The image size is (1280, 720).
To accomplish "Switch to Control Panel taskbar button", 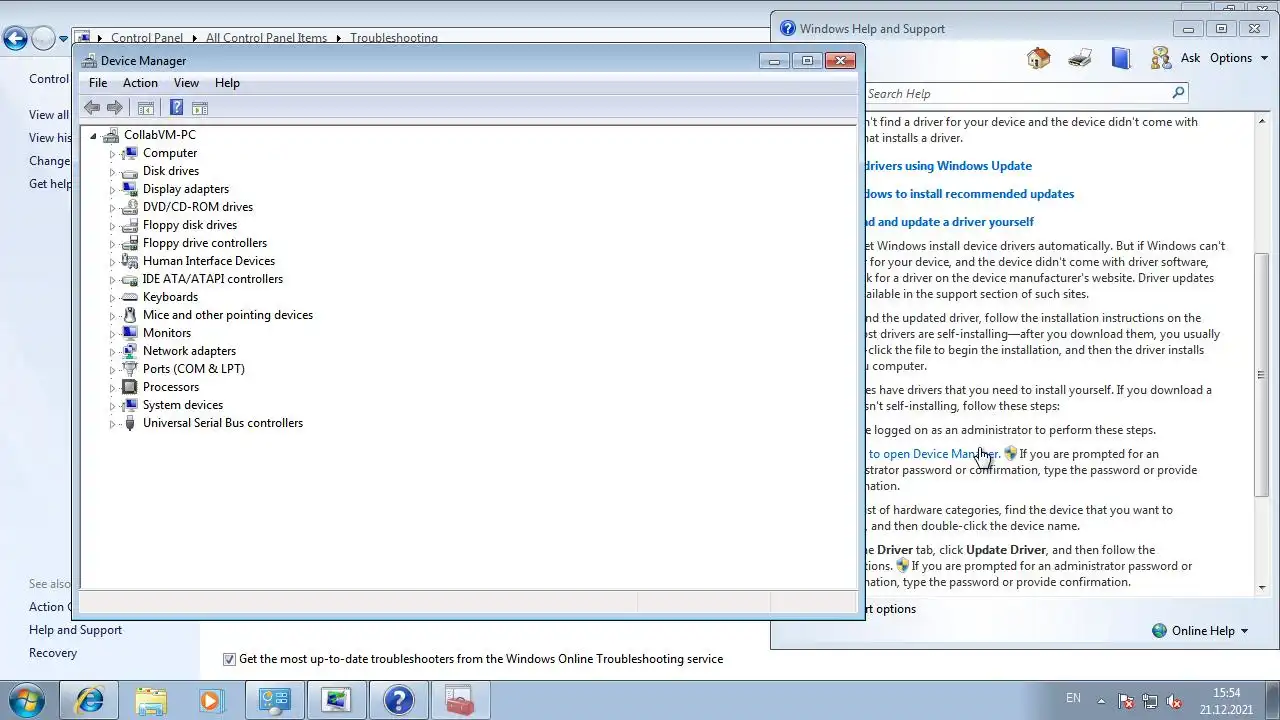I will [x=274, y=700].
